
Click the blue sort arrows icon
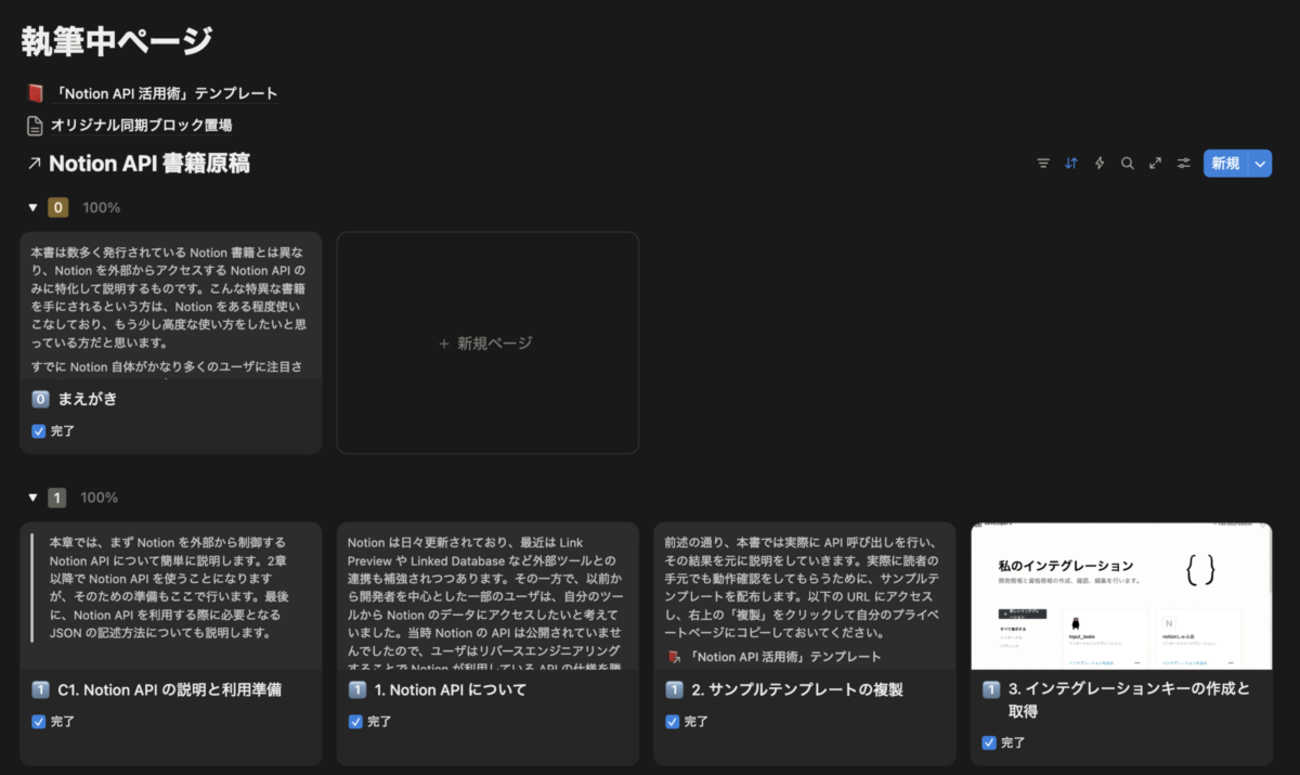pyautogui.click(x=1071, y=163)
